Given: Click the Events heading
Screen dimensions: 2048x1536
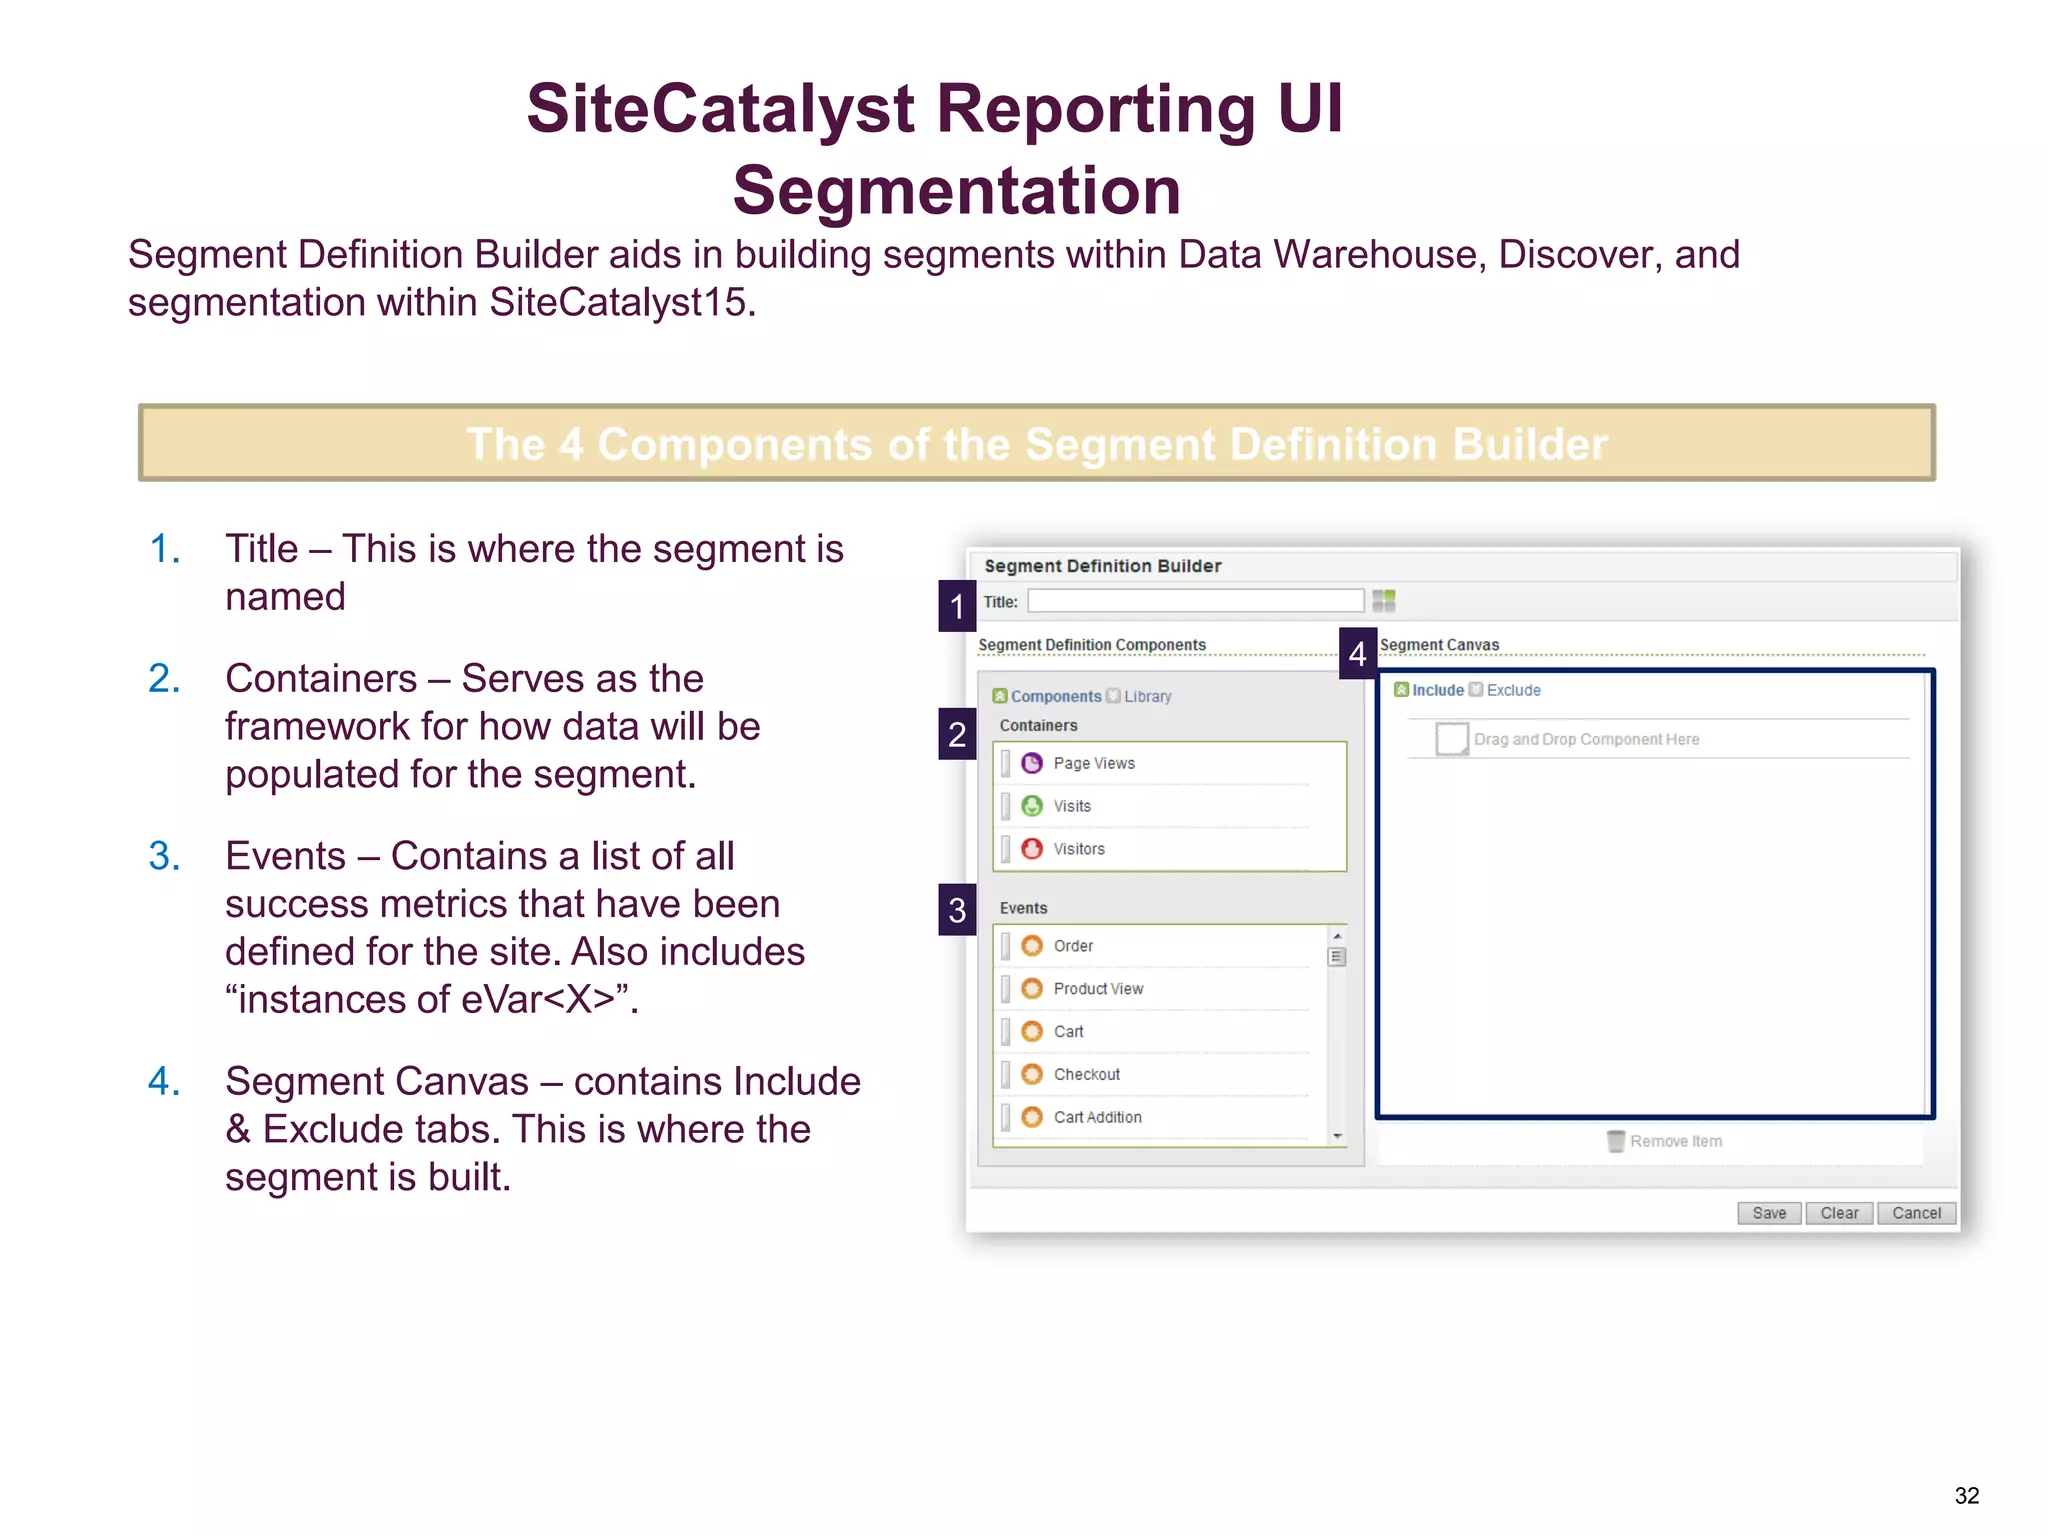Looking at the screenshot, I should coord(1023,908).
